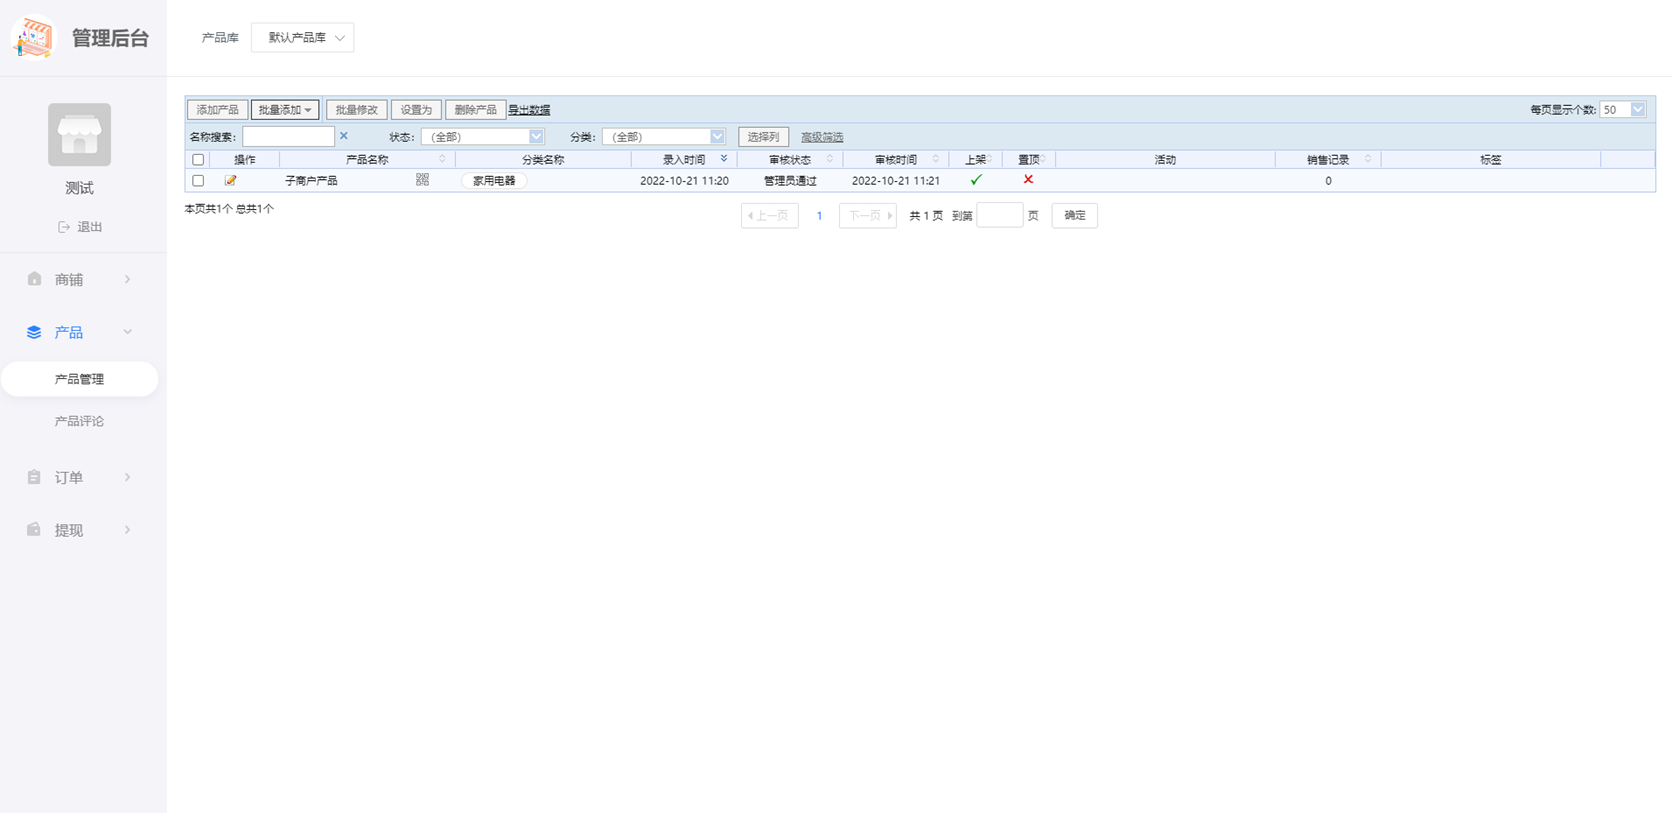Image resolution: width=1672 pixels, height=813 pixels.
Task: Click the 家用电器 category tag
Action: click(494, 181)
